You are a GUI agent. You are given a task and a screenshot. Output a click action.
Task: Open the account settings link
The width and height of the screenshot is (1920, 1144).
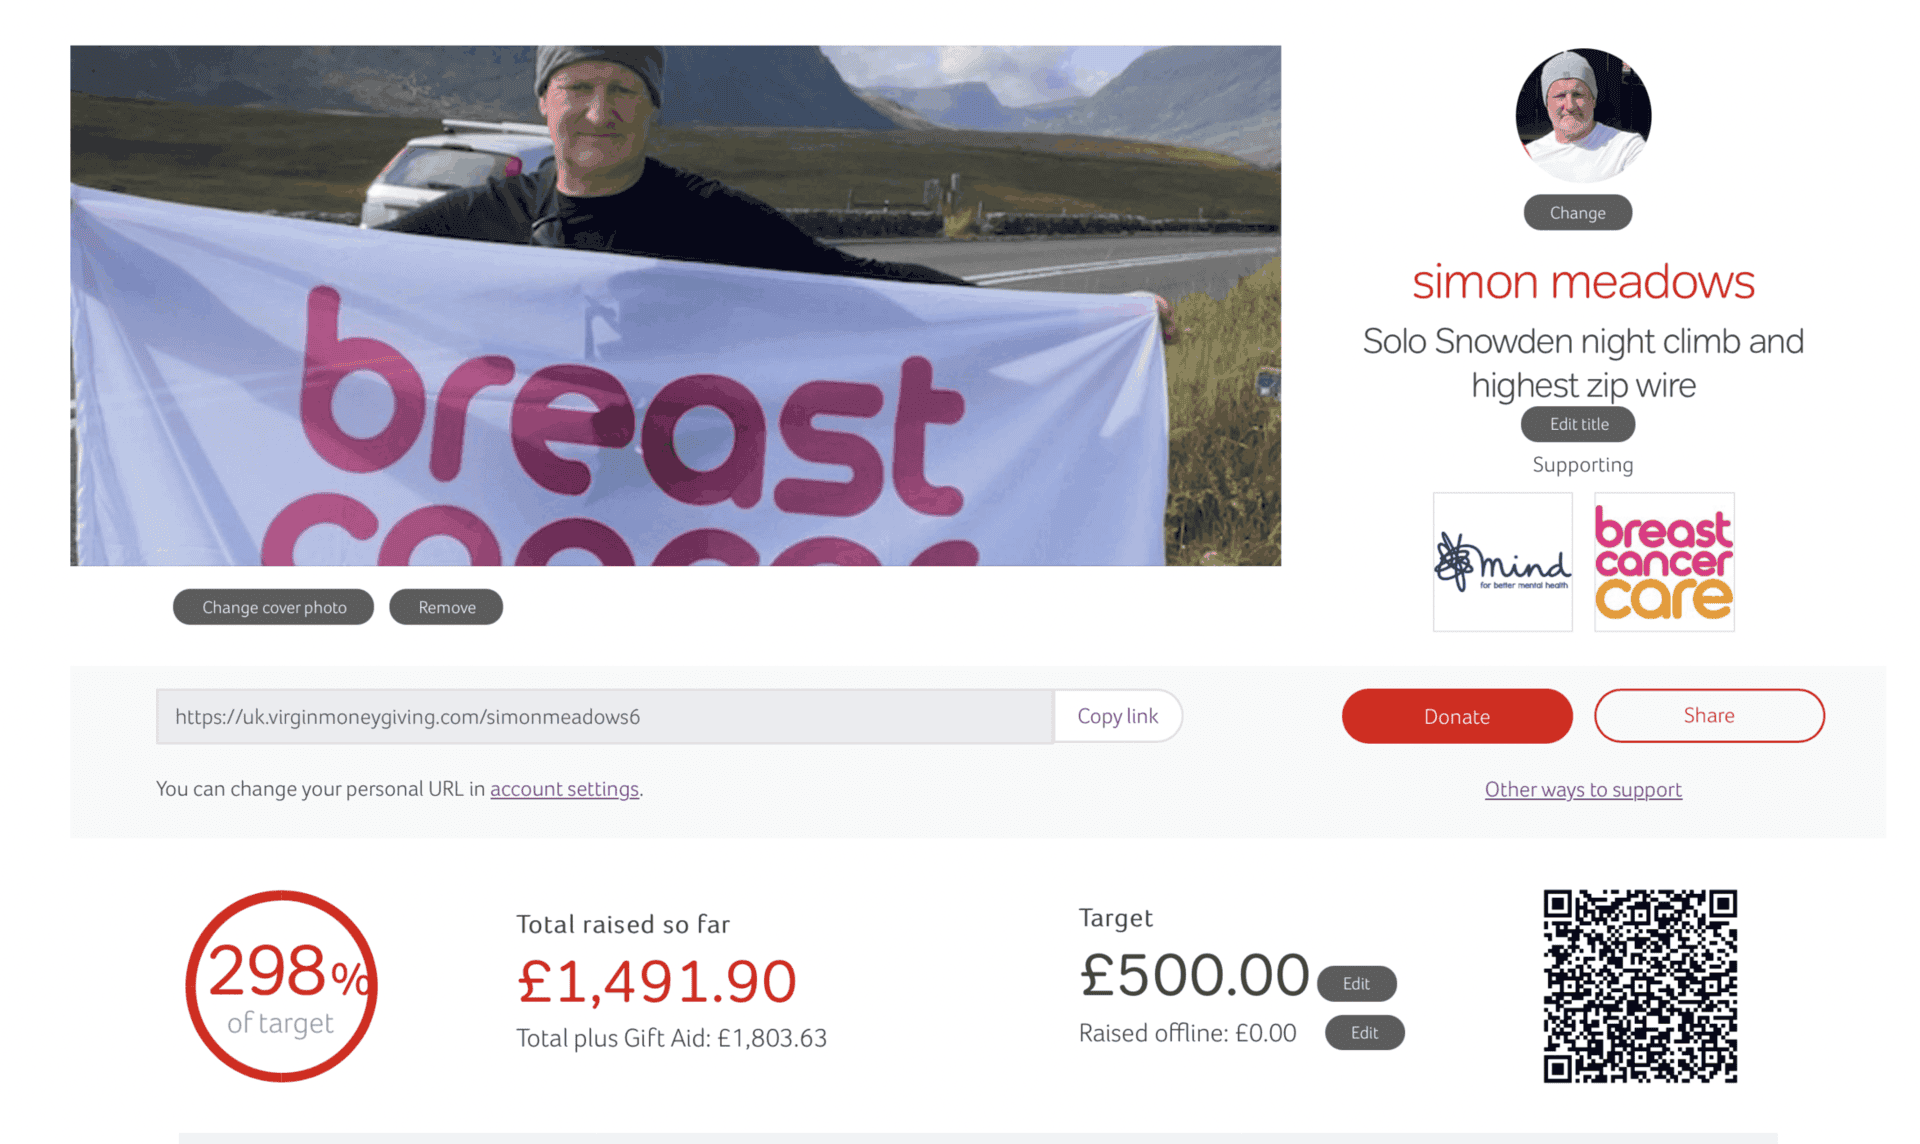(564, 789)
